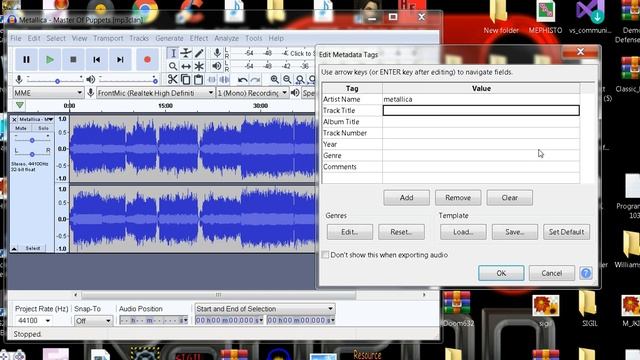
Task: Fit selection to width zoom icon
Action: (x=300, y=80)
